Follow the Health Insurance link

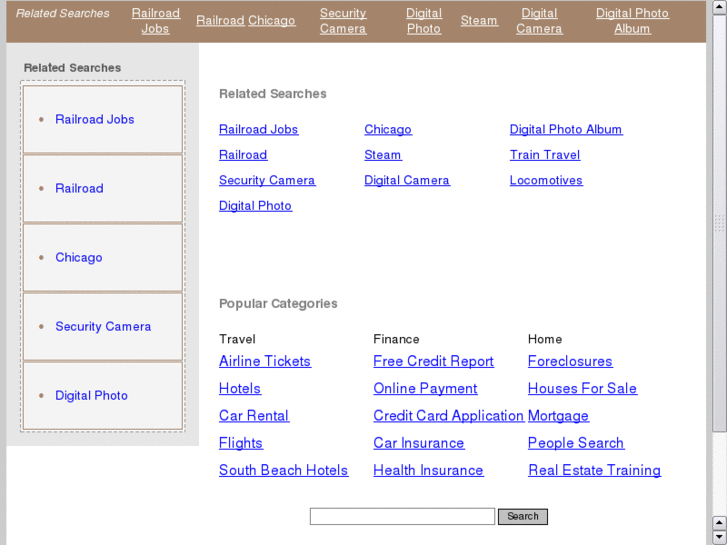coord(428,470)
